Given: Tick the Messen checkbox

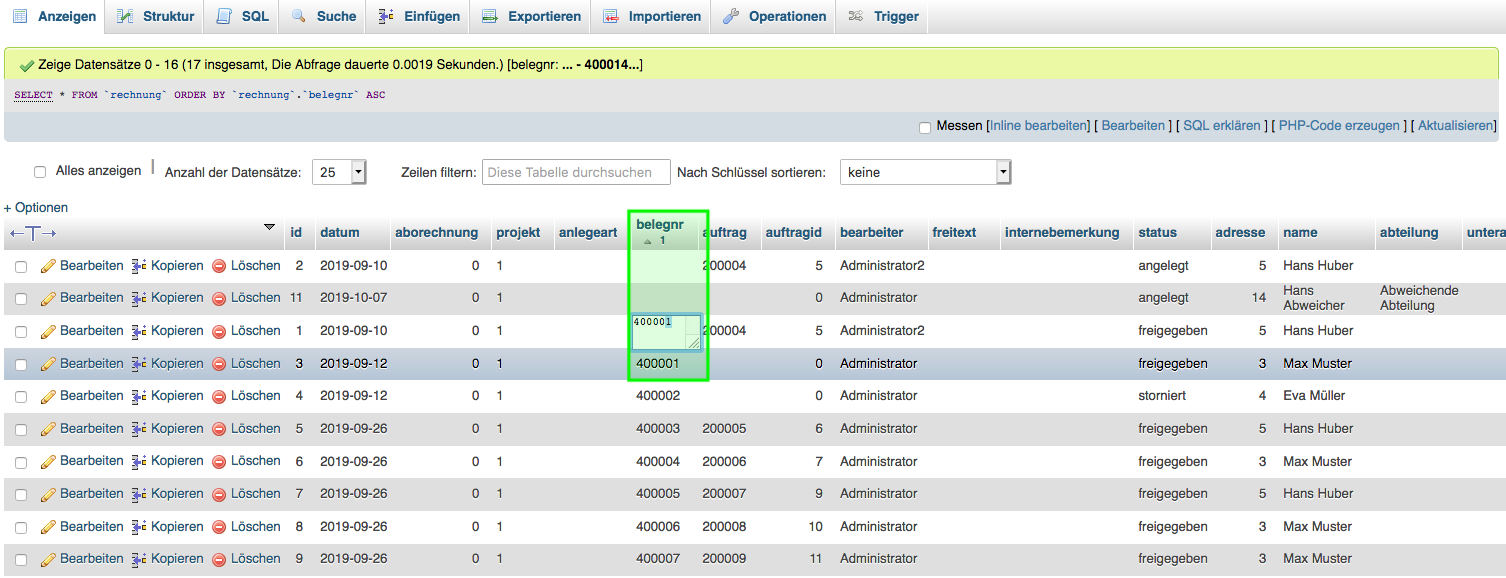Looking at the screenshot, I should pyautogui.click(x=925, y=127).
